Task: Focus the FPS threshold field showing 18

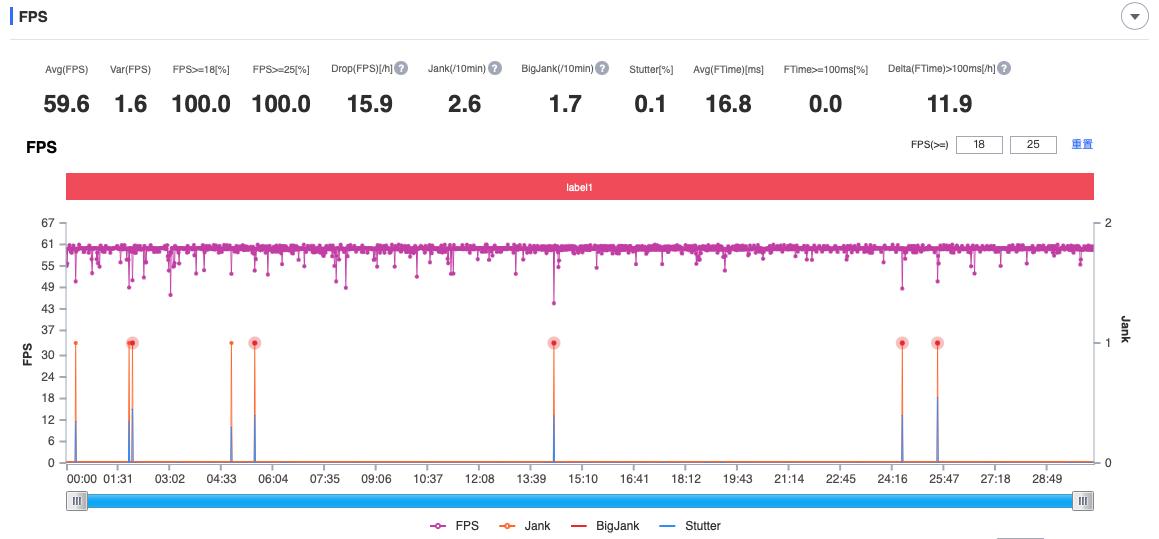Action: [979, 145]
